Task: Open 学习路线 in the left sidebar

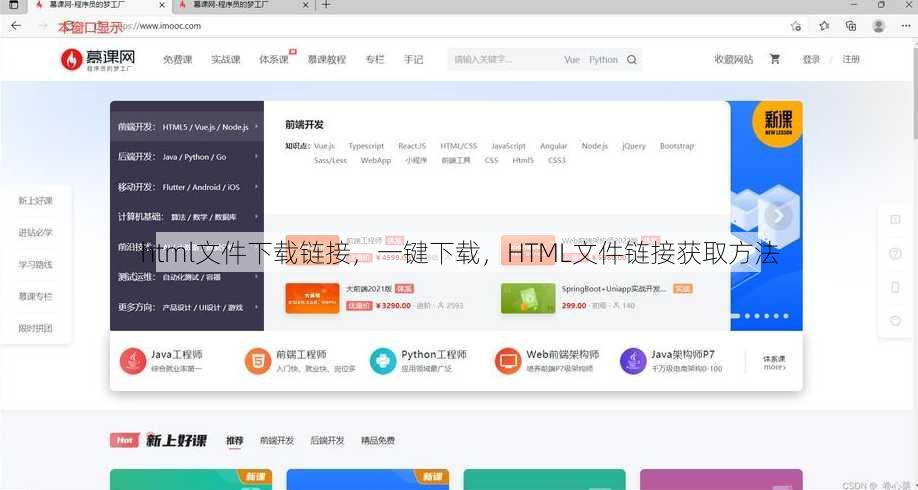Action: pyautogui.click(x=35, y=265)
